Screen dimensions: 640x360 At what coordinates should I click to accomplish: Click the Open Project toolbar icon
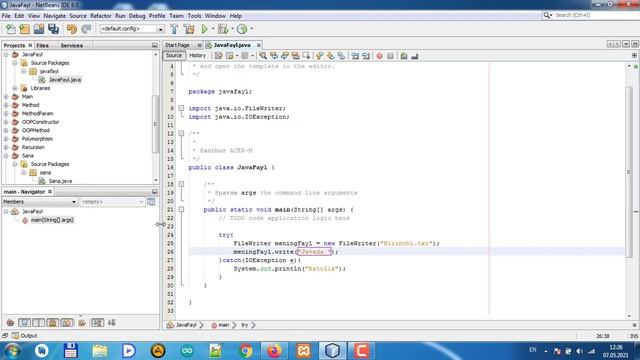coord(39,29)
